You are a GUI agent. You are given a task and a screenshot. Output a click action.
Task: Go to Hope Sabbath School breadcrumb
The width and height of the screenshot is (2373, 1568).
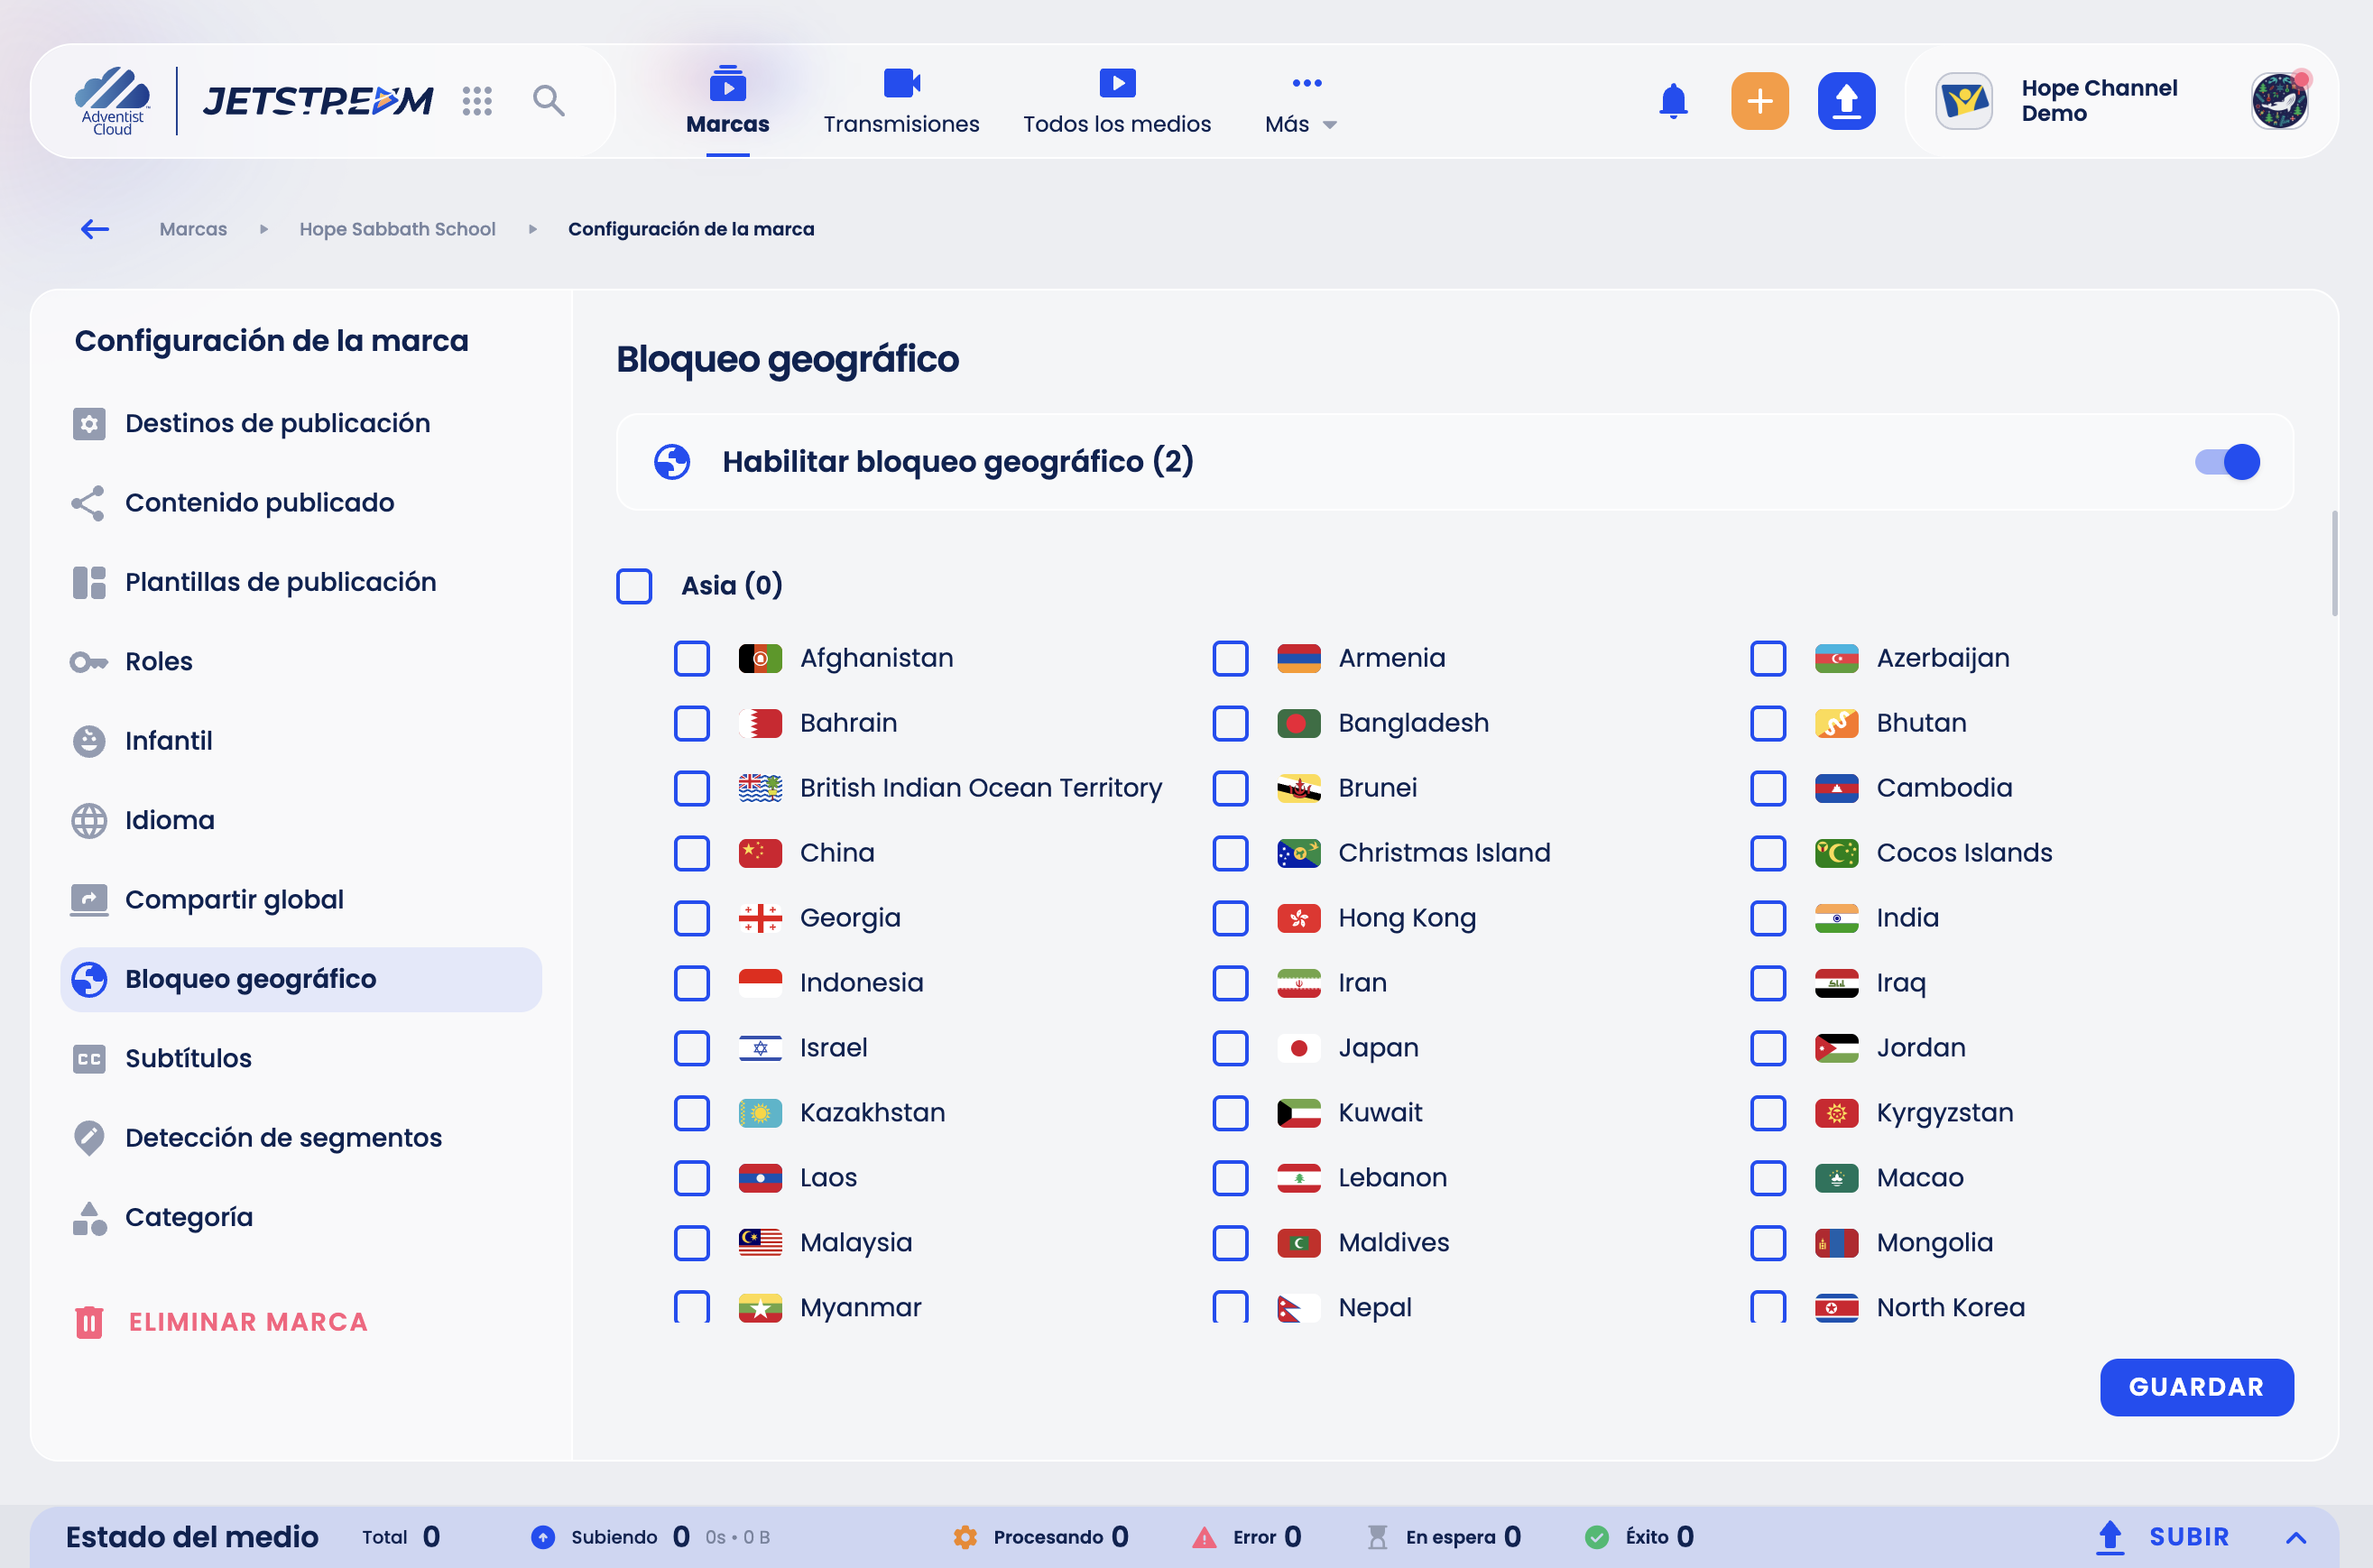(x=397, y=229)
